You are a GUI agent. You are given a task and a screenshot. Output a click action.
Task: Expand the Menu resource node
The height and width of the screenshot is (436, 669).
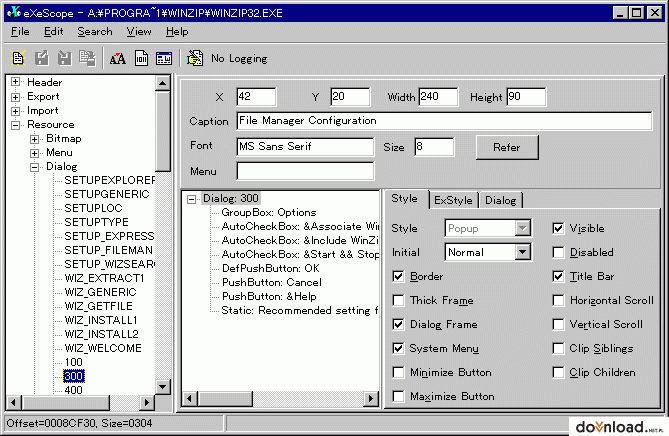35,153
